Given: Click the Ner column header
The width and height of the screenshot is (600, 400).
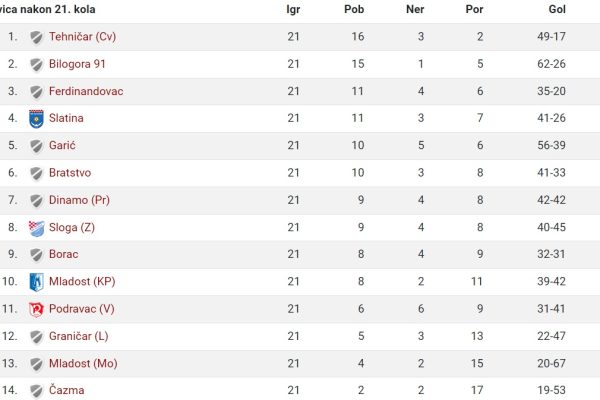Looking at the screenshot, I should pyautogui.click(x=415, y=9).
